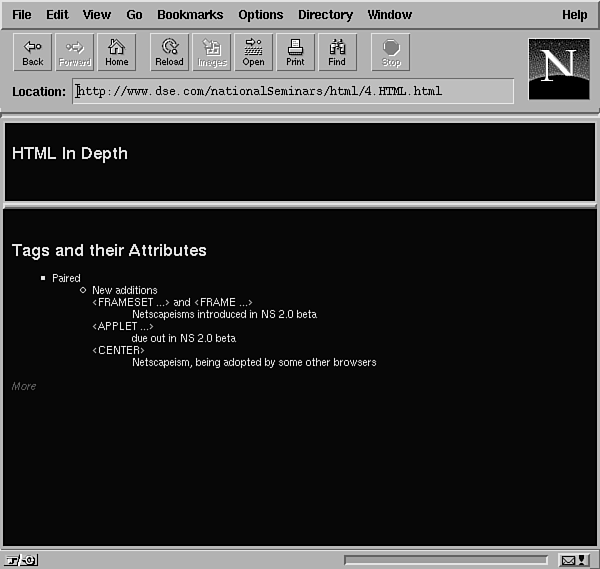Click the Location URL field
Viewport: 600px width, 569px height.
click(x=294, y=91)
